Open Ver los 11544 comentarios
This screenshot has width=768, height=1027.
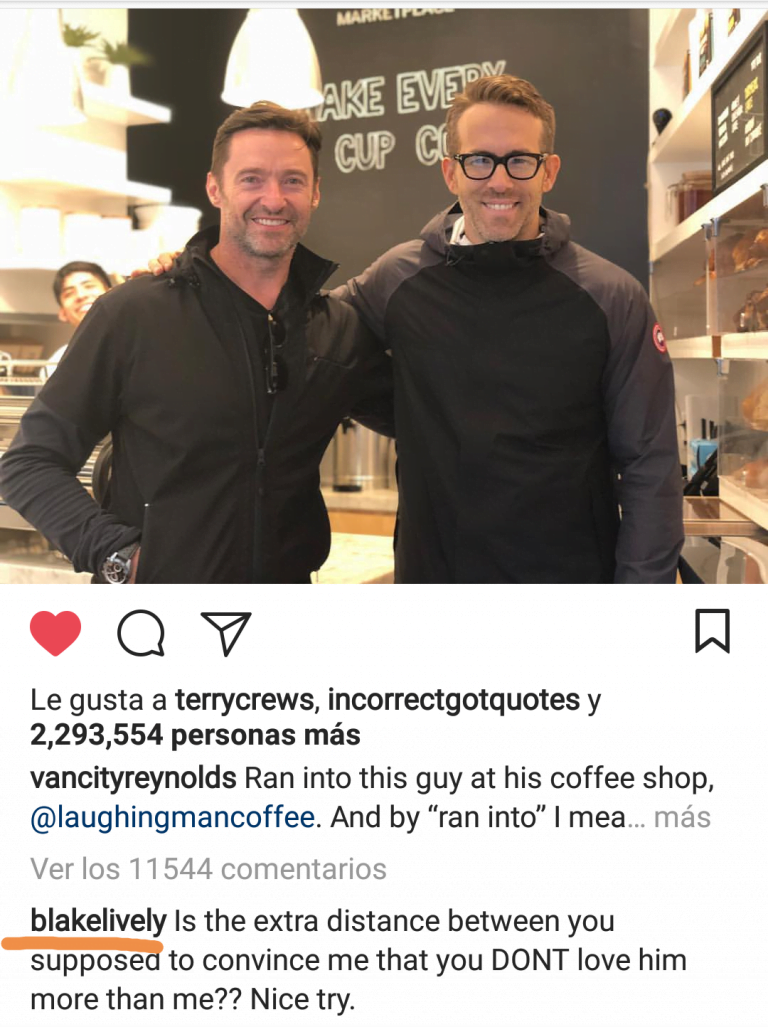click(x=208, y=869)
